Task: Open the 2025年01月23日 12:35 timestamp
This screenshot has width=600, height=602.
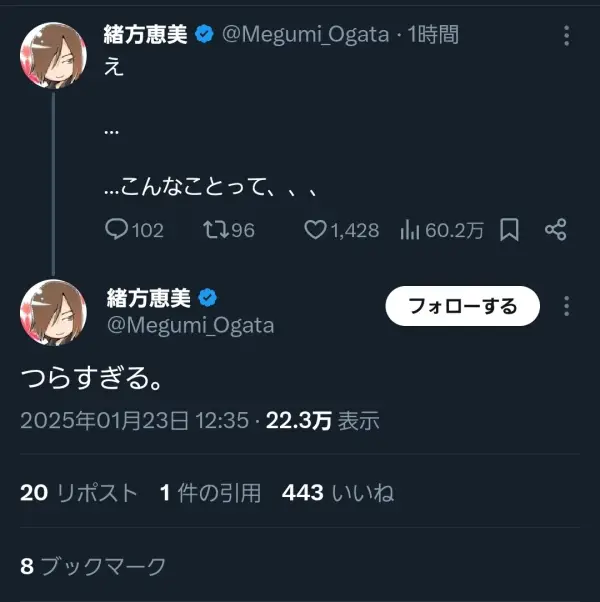Action: (x=135, y=420)
